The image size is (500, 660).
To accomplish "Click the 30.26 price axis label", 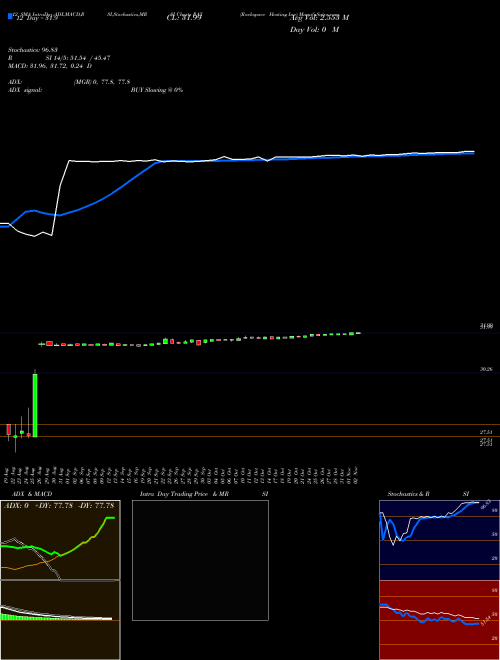I will [x=487, y=369].
